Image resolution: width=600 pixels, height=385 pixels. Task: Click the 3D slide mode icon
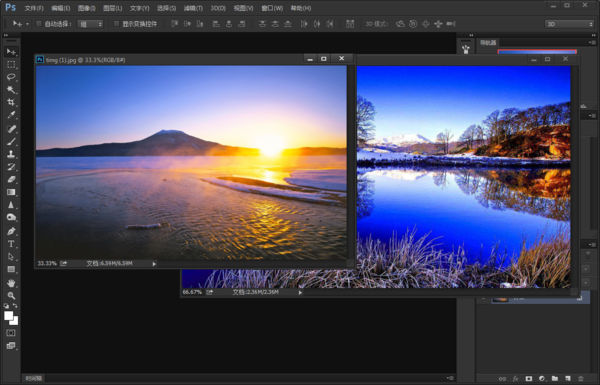point(438,24)
